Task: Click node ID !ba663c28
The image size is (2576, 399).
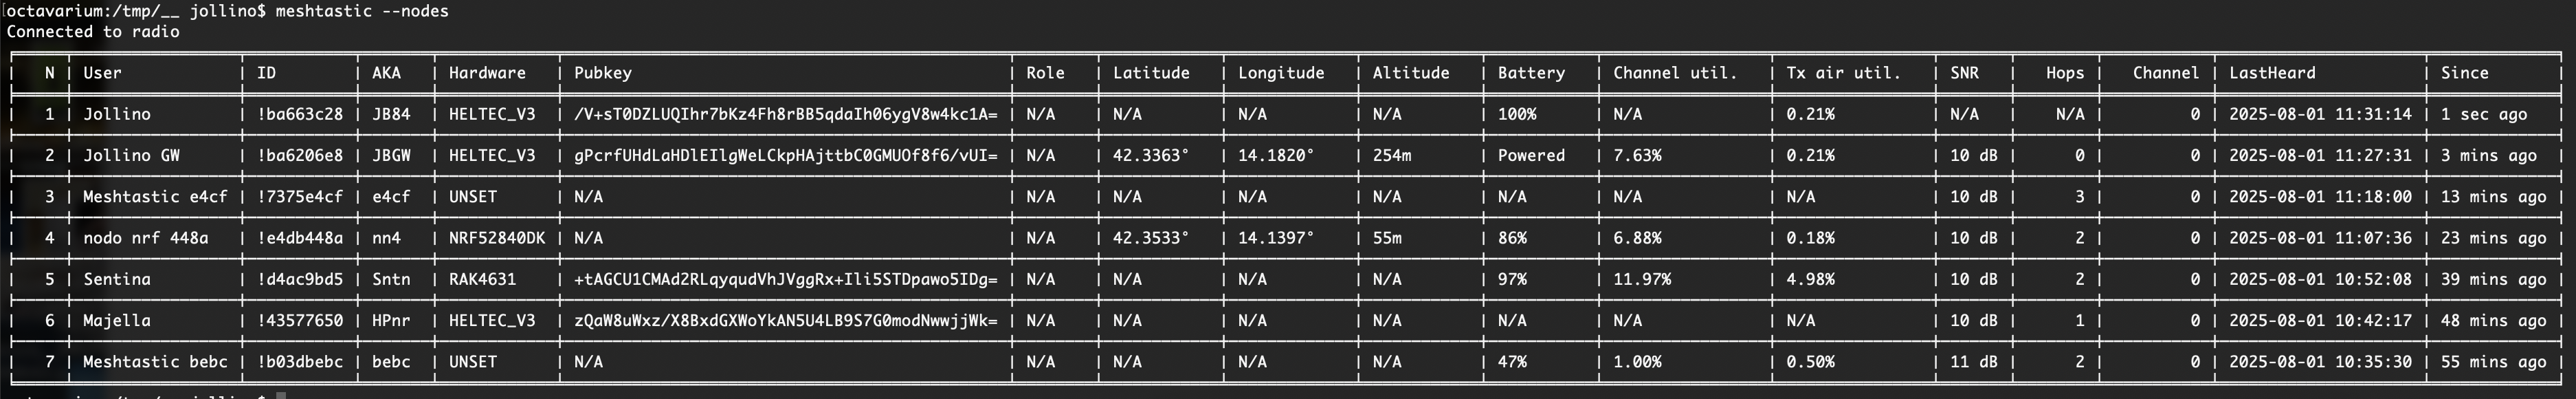Action: tap(299, 115)
